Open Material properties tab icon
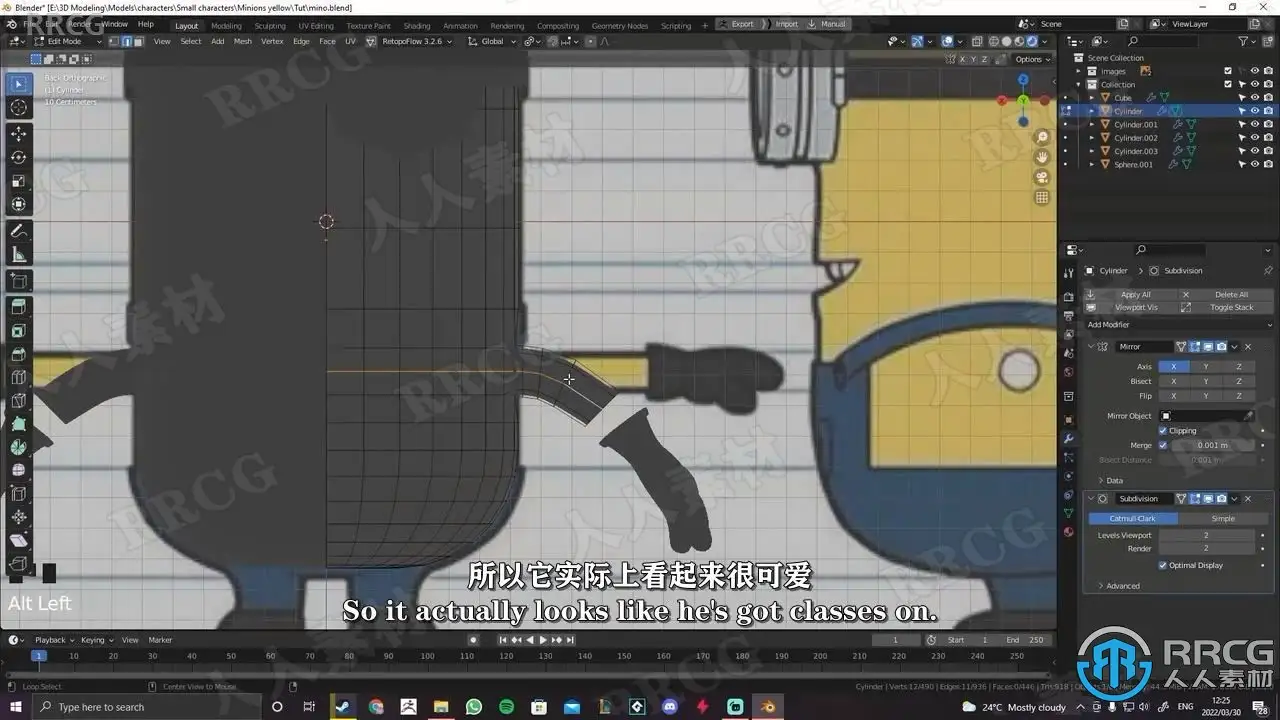The image size is (1280, 720). click(x=1068, y=531)
